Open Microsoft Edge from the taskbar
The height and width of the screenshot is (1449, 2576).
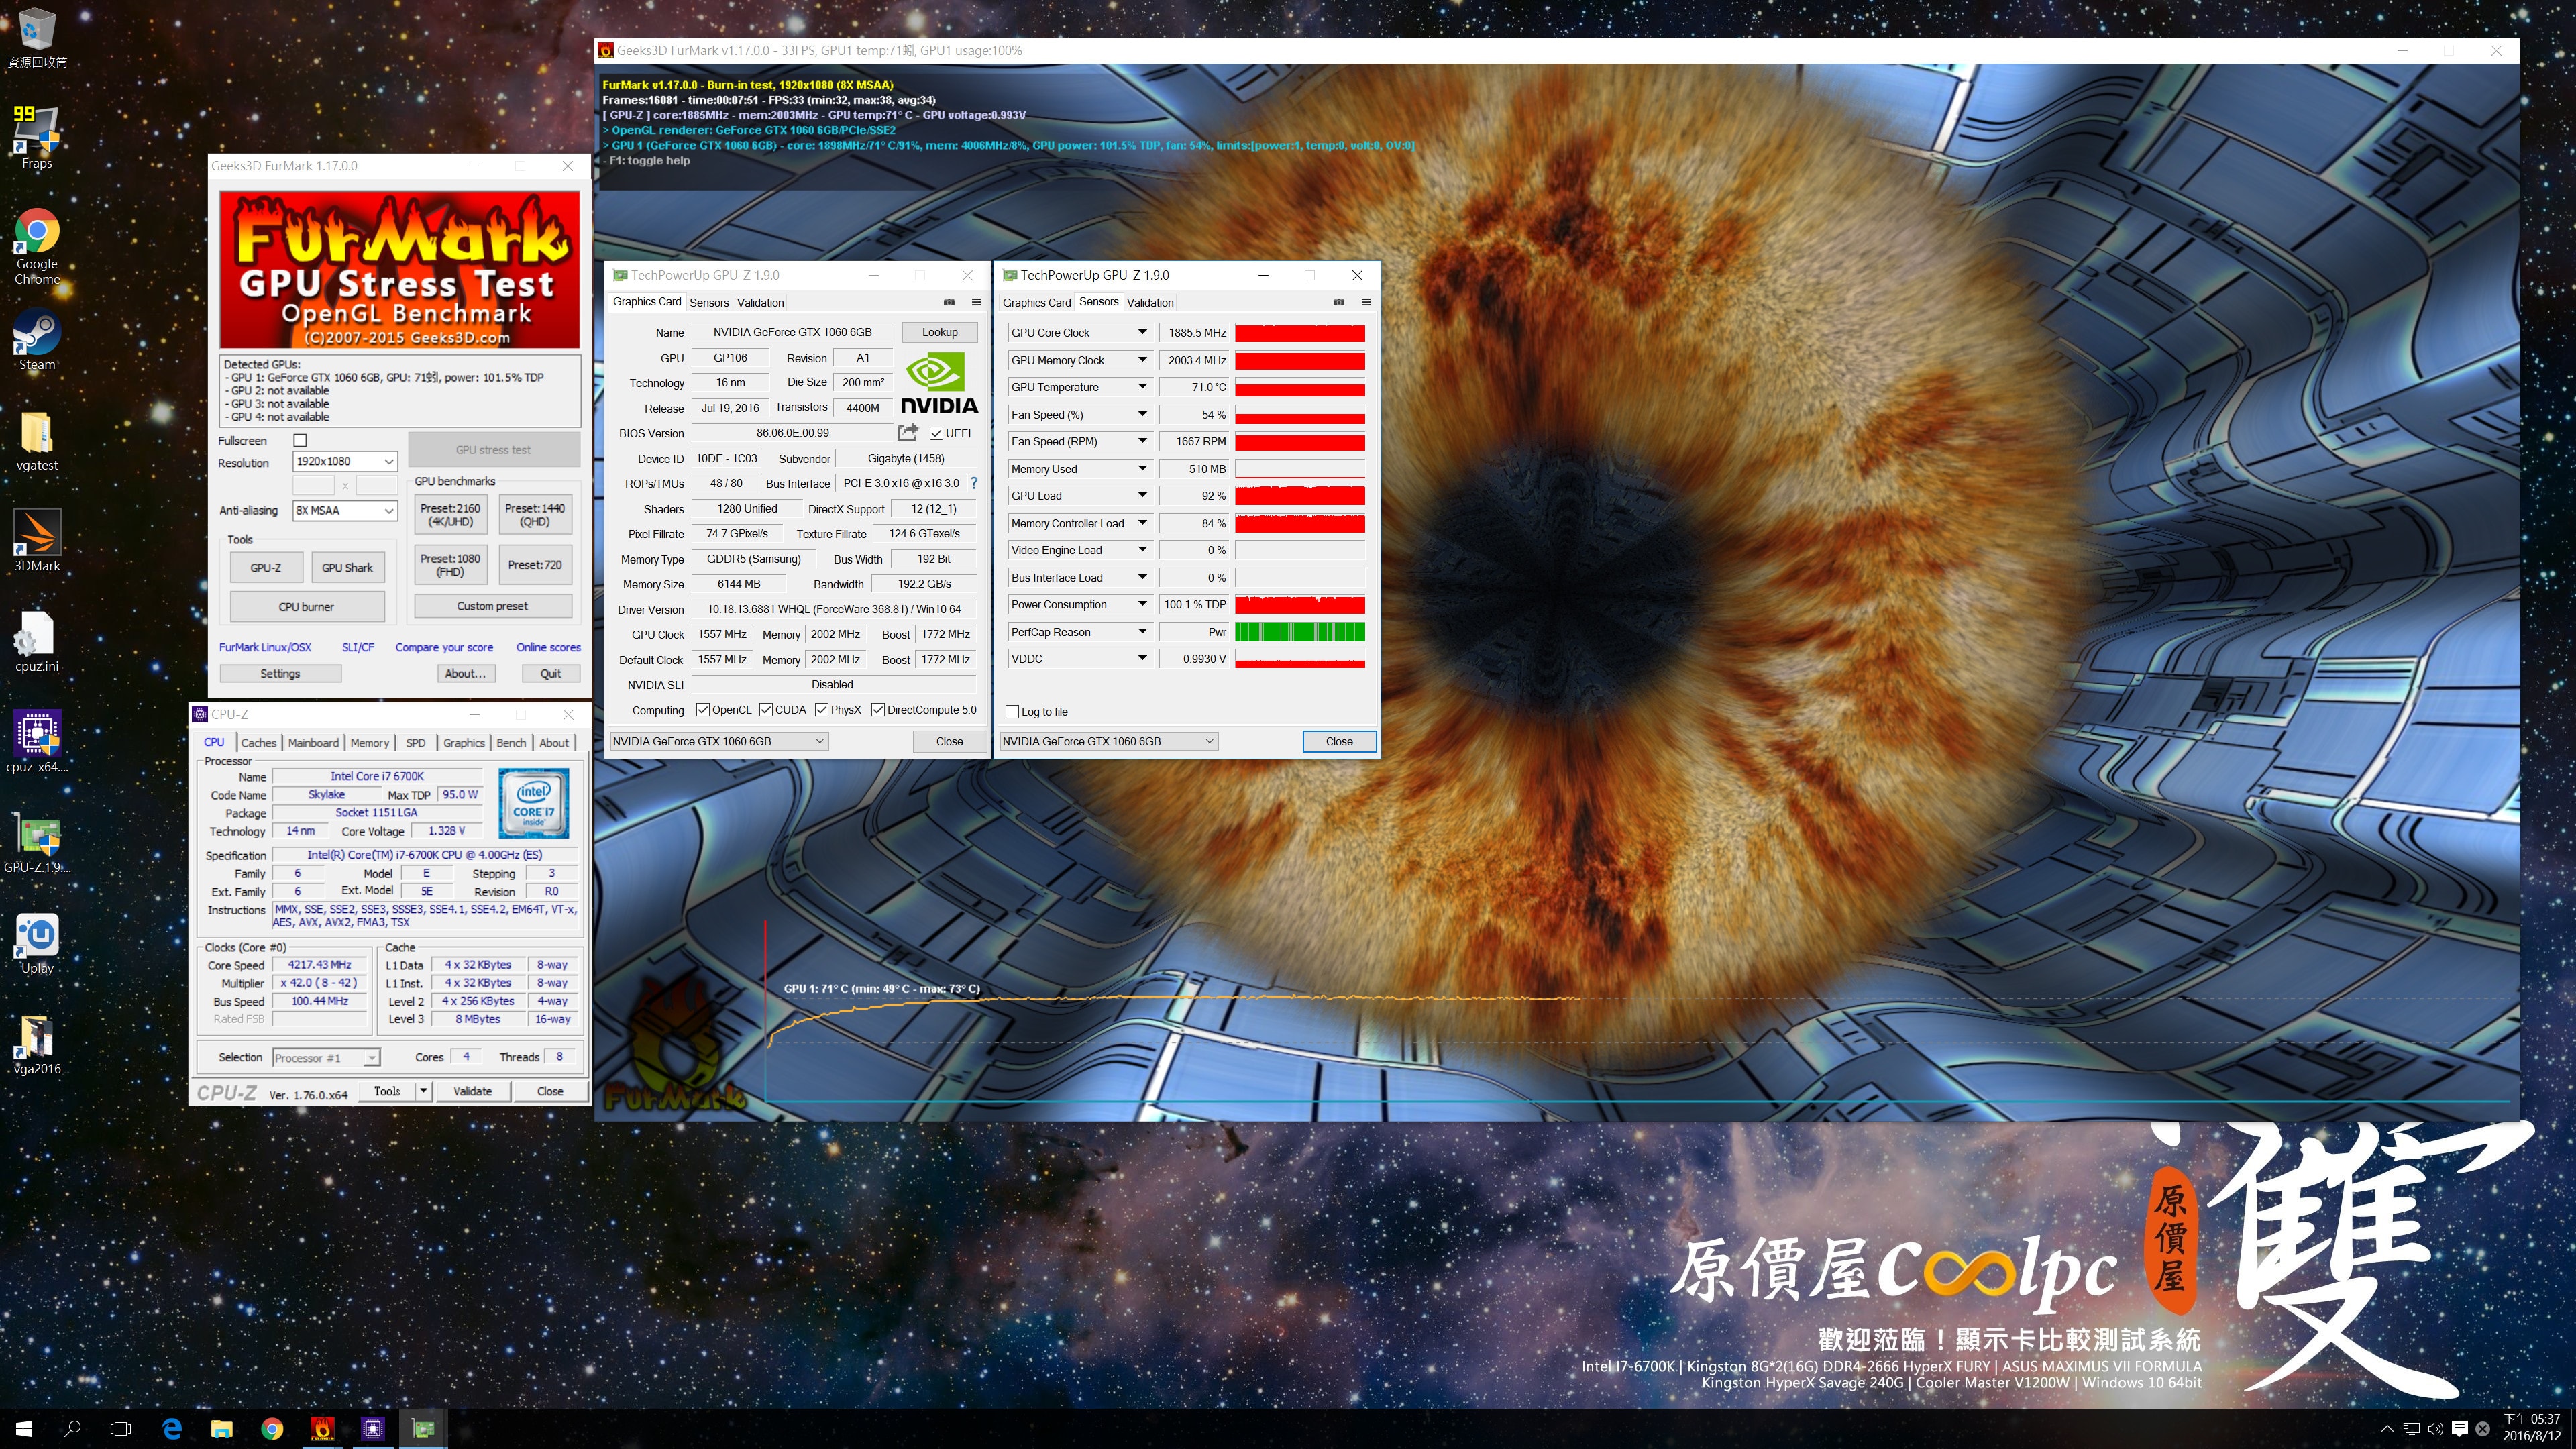tap(172, 1429)
